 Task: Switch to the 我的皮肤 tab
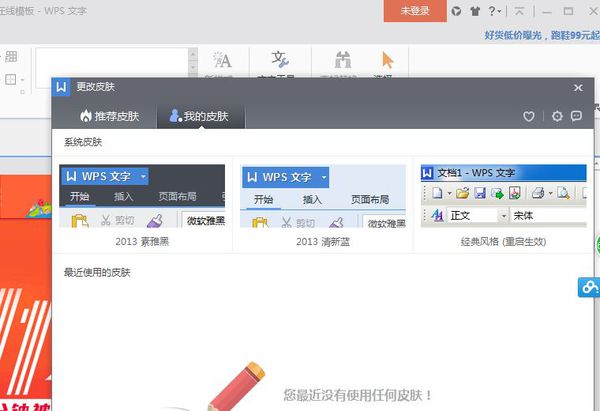click(x=200, y=116)
